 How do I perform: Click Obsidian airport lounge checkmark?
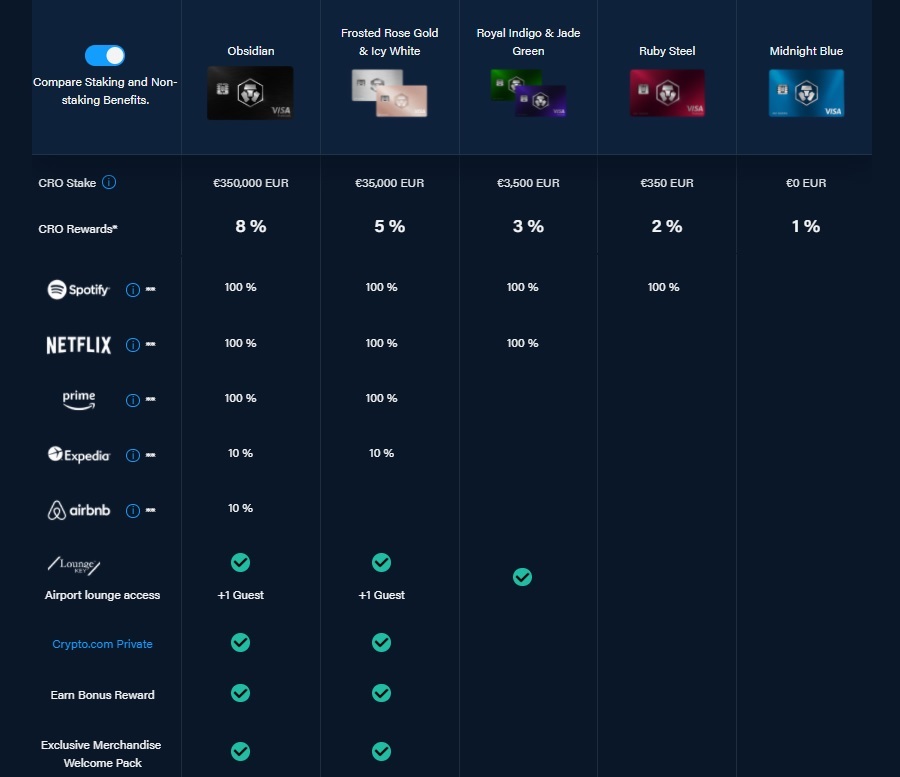coord(240,562)
